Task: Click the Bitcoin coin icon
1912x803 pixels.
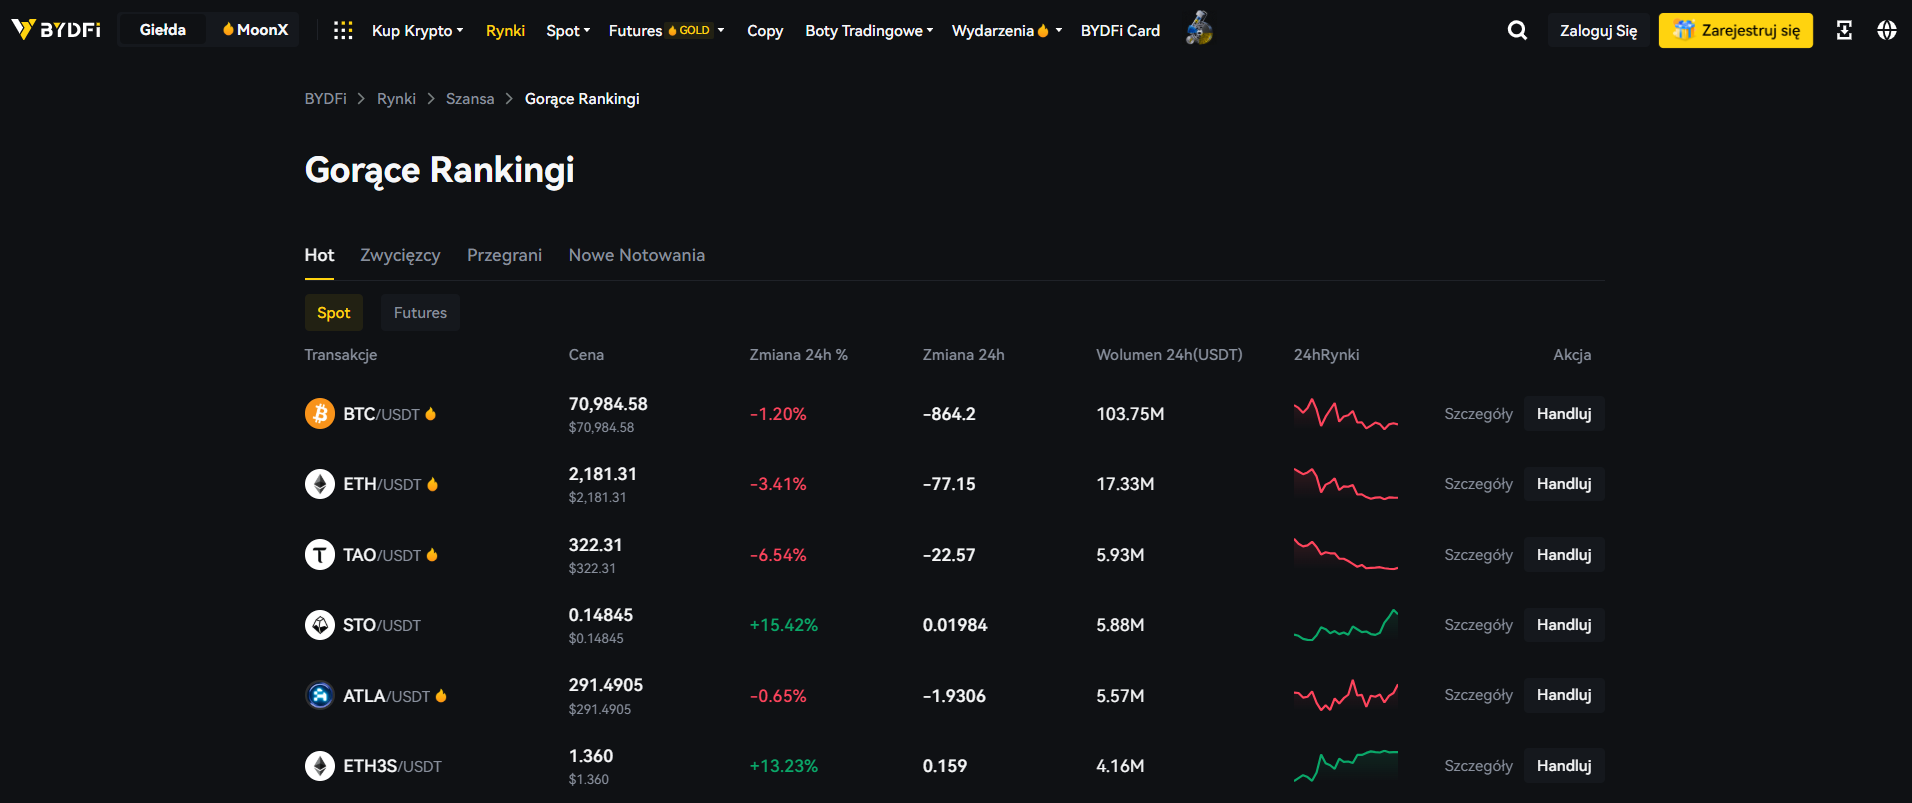Action: point(320,414)
